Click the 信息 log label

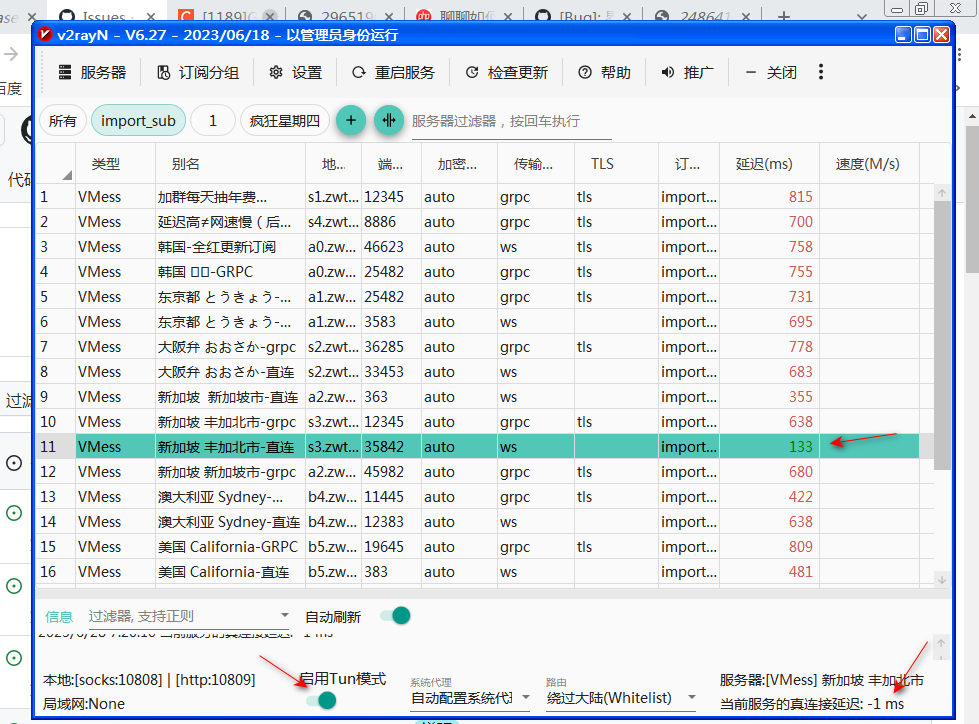pyautogui.click(x=59, y=617)
